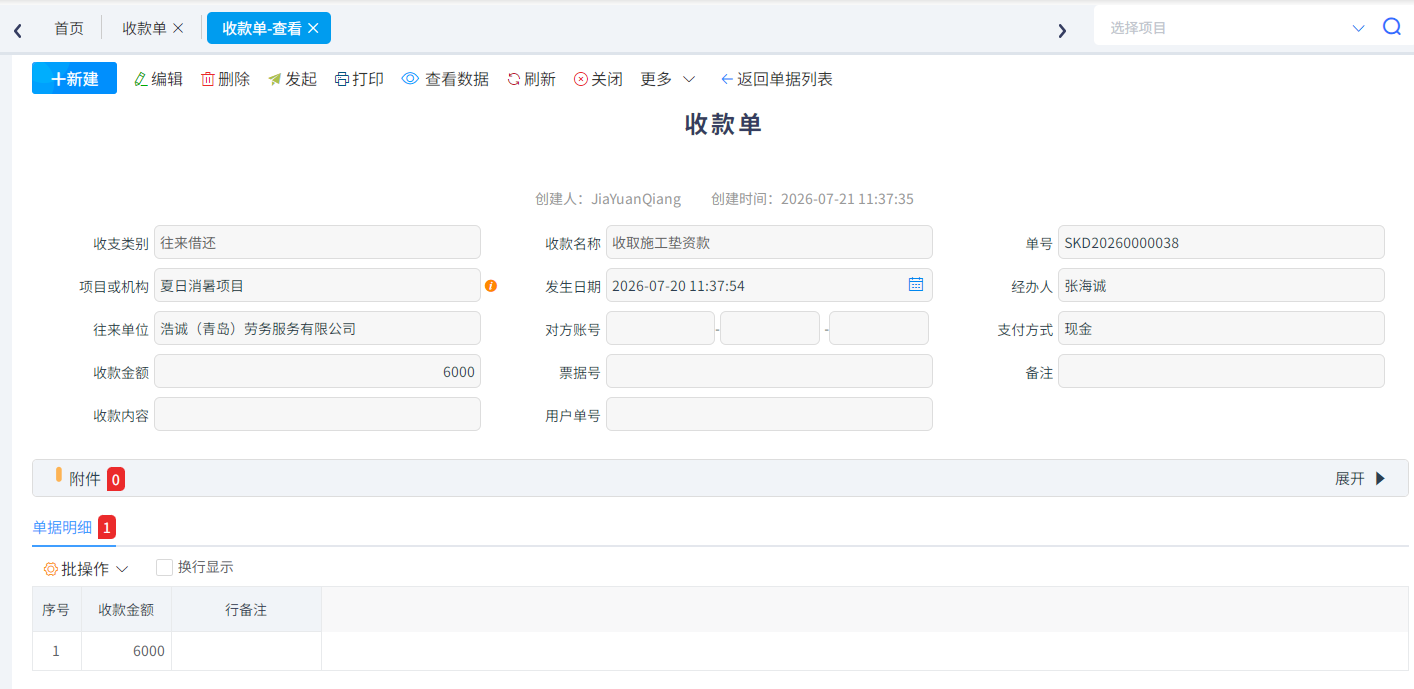Screen dimensions: 1414x689
Task: Switch to the 首页 tab
Action: (69, 28)
